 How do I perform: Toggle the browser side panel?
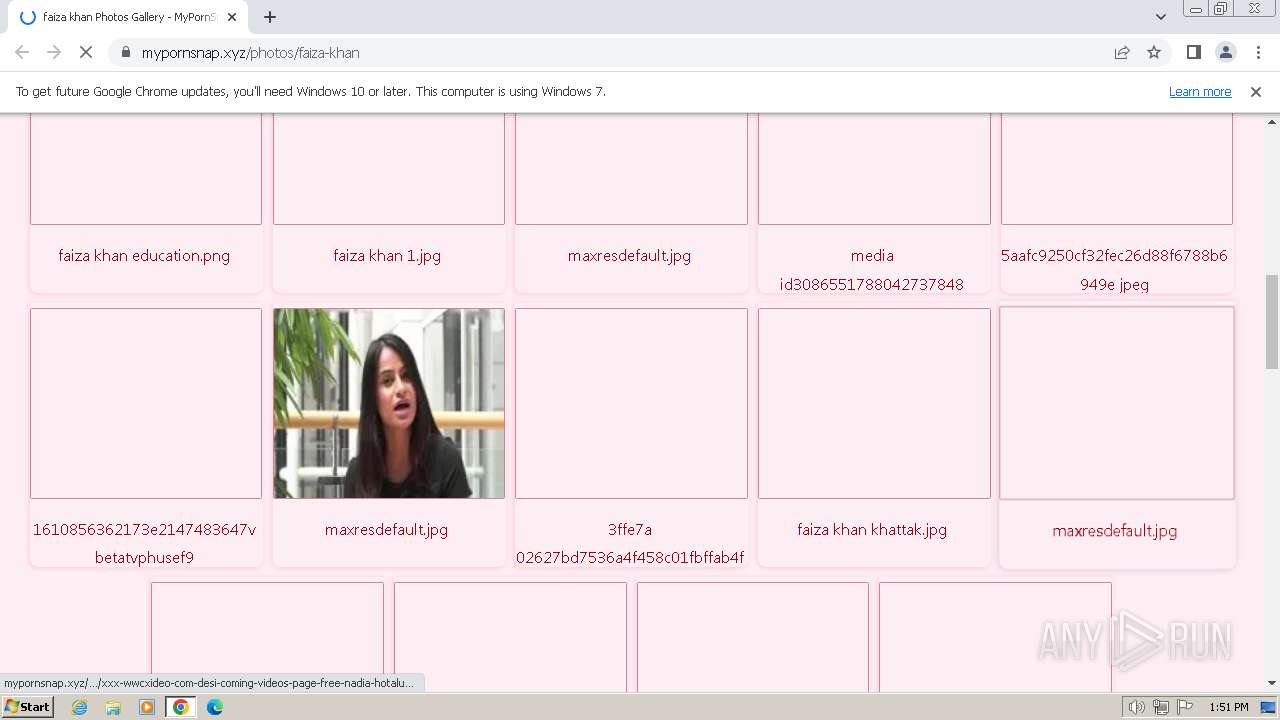coord(1193,52)
